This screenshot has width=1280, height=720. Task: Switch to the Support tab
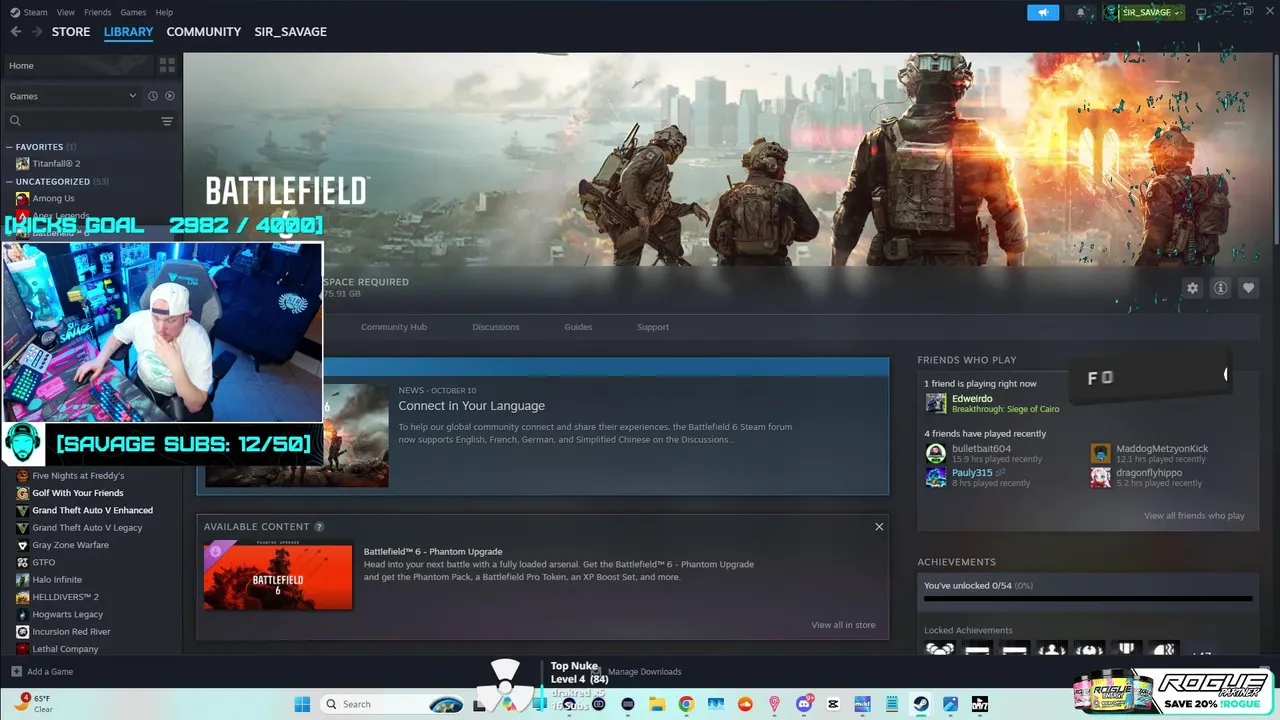(653, 327)
